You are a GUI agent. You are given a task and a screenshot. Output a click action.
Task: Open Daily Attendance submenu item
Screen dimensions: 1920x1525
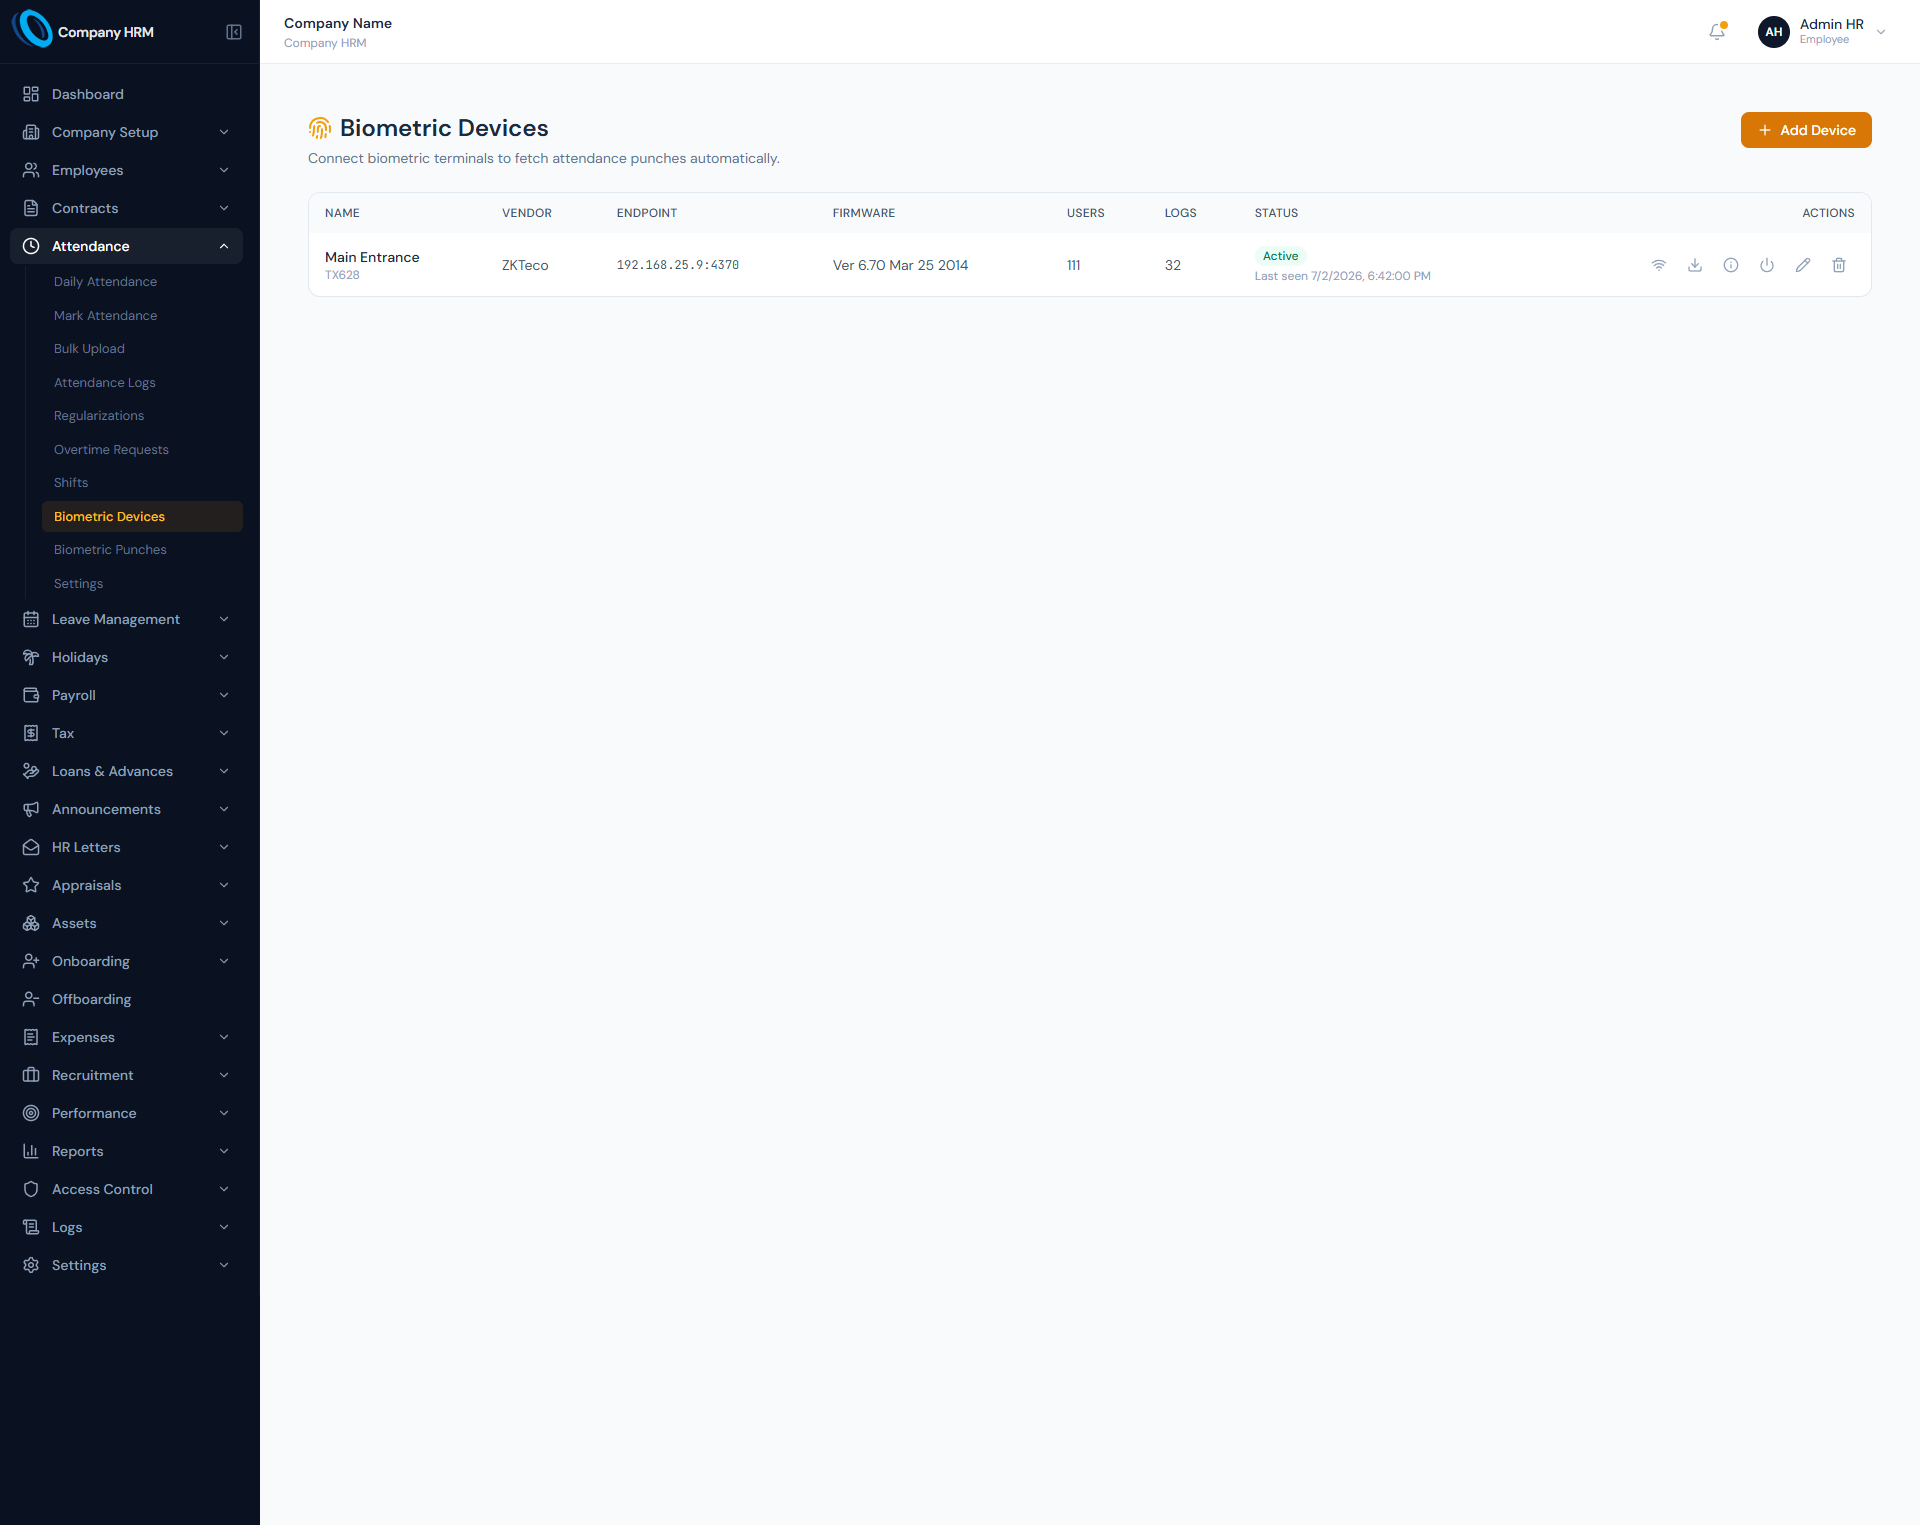142,282
